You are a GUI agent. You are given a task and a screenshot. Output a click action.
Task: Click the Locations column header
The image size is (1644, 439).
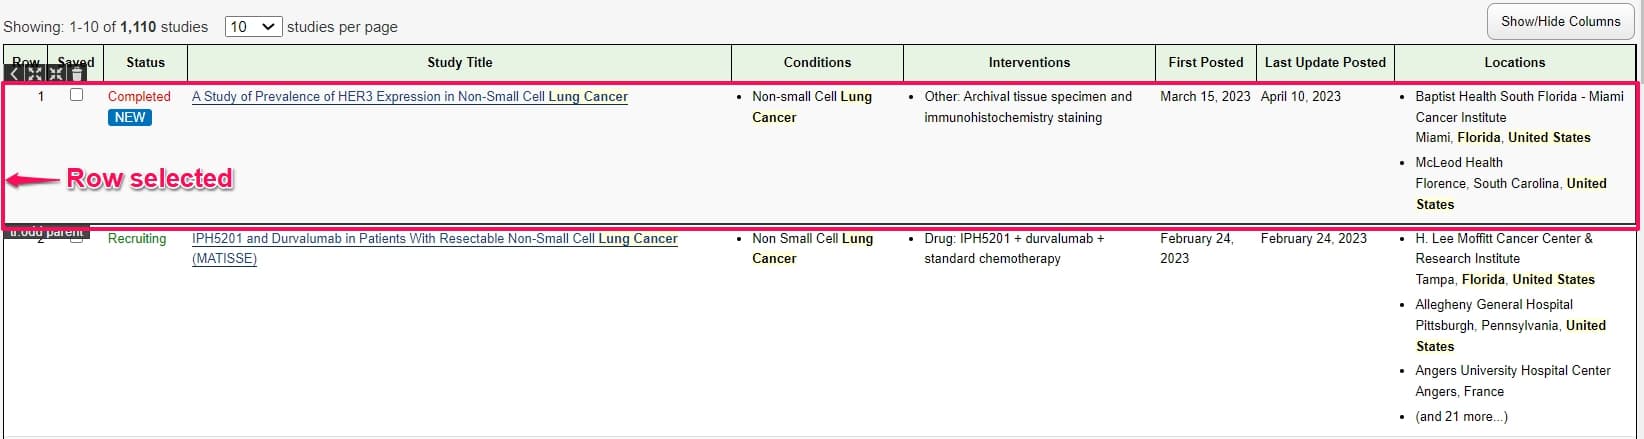pyautogui.click(x=1514, y=62)
